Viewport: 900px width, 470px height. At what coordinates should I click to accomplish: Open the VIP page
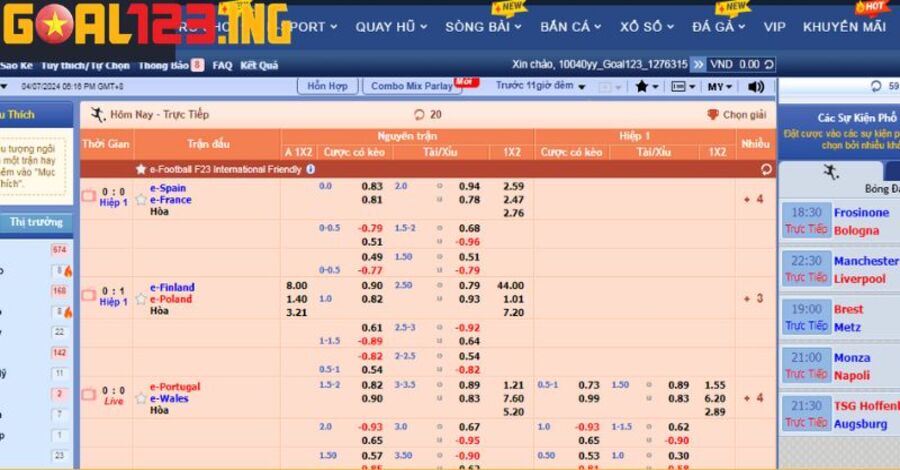click(x=774, y=26)
